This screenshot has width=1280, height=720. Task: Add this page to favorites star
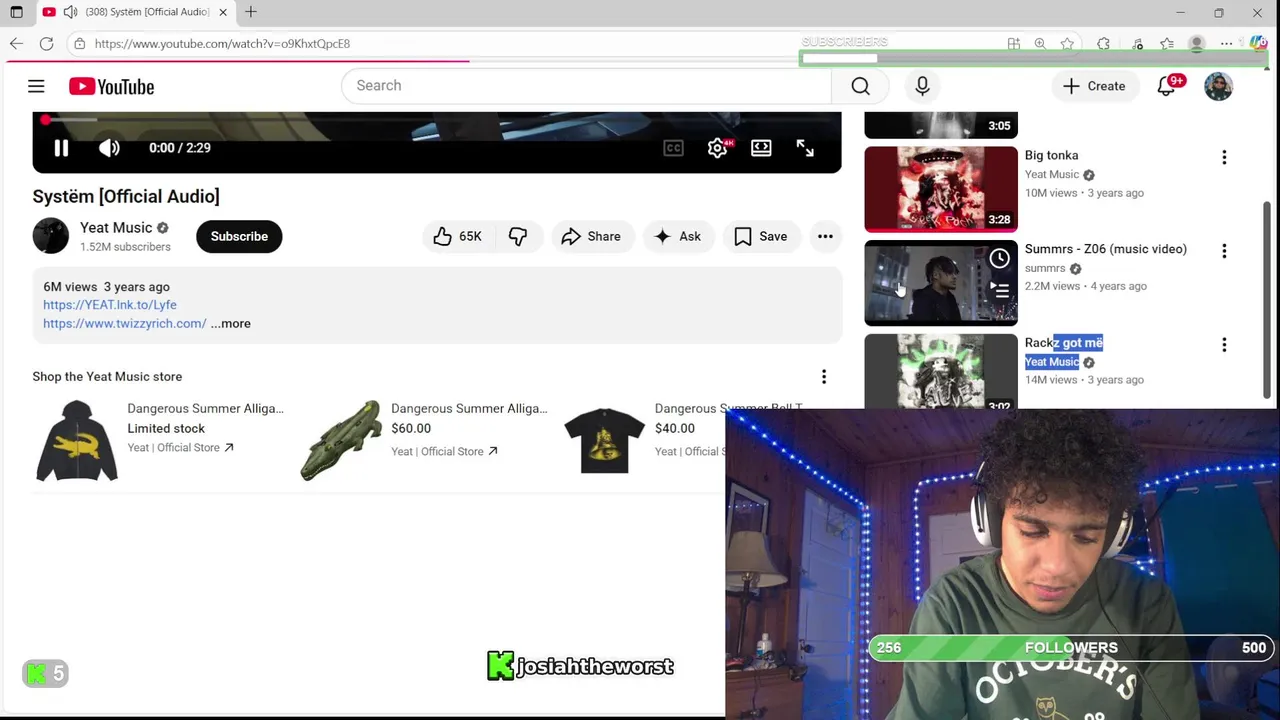(1068, 44)
